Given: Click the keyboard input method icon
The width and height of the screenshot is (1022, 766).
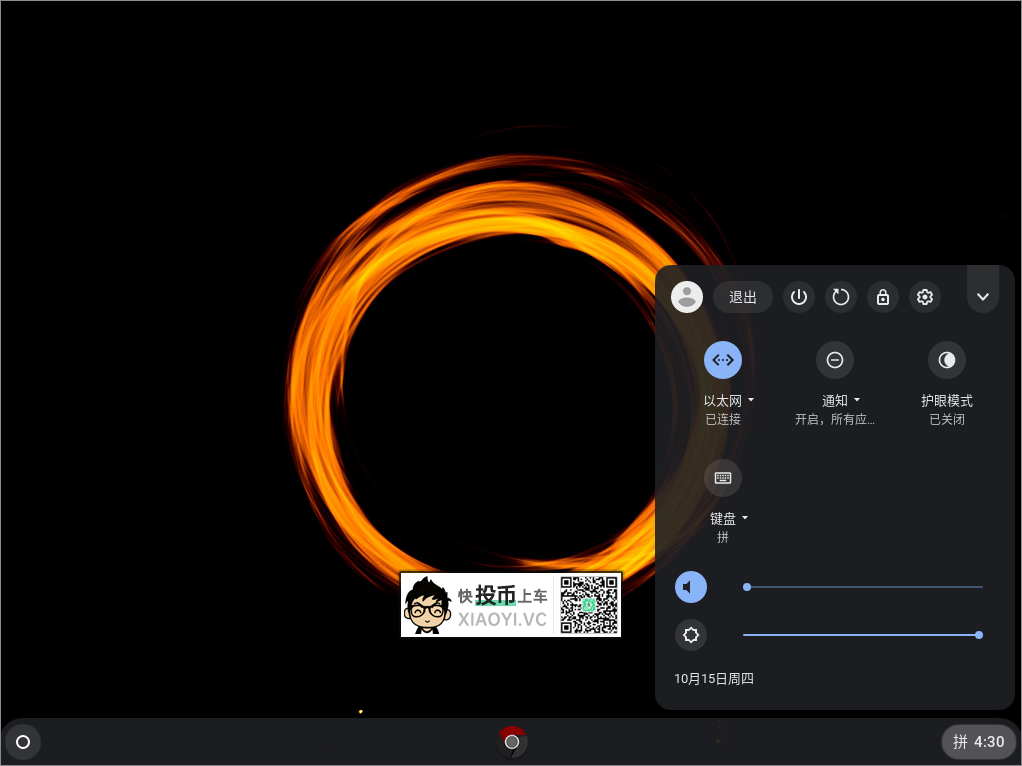Looking at the screenshot, I should (x=723, y=478).
